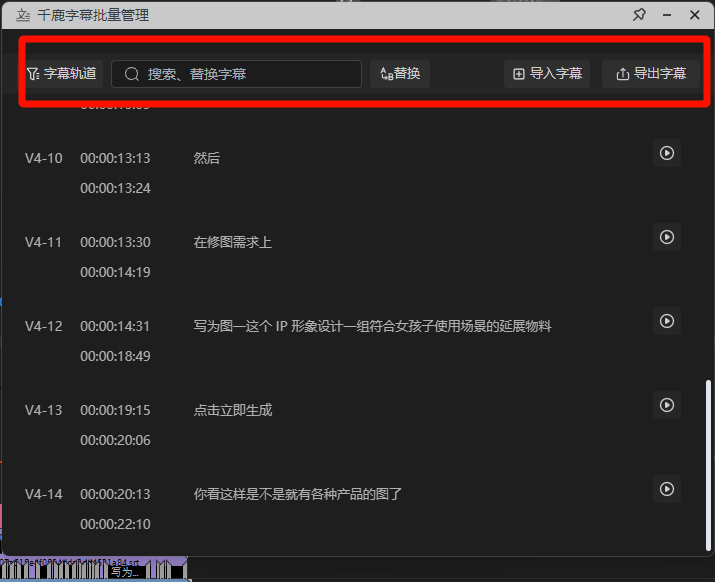Click end time 00:00:22:10
This screenshot has height=582, width=715.
(115, 524)
